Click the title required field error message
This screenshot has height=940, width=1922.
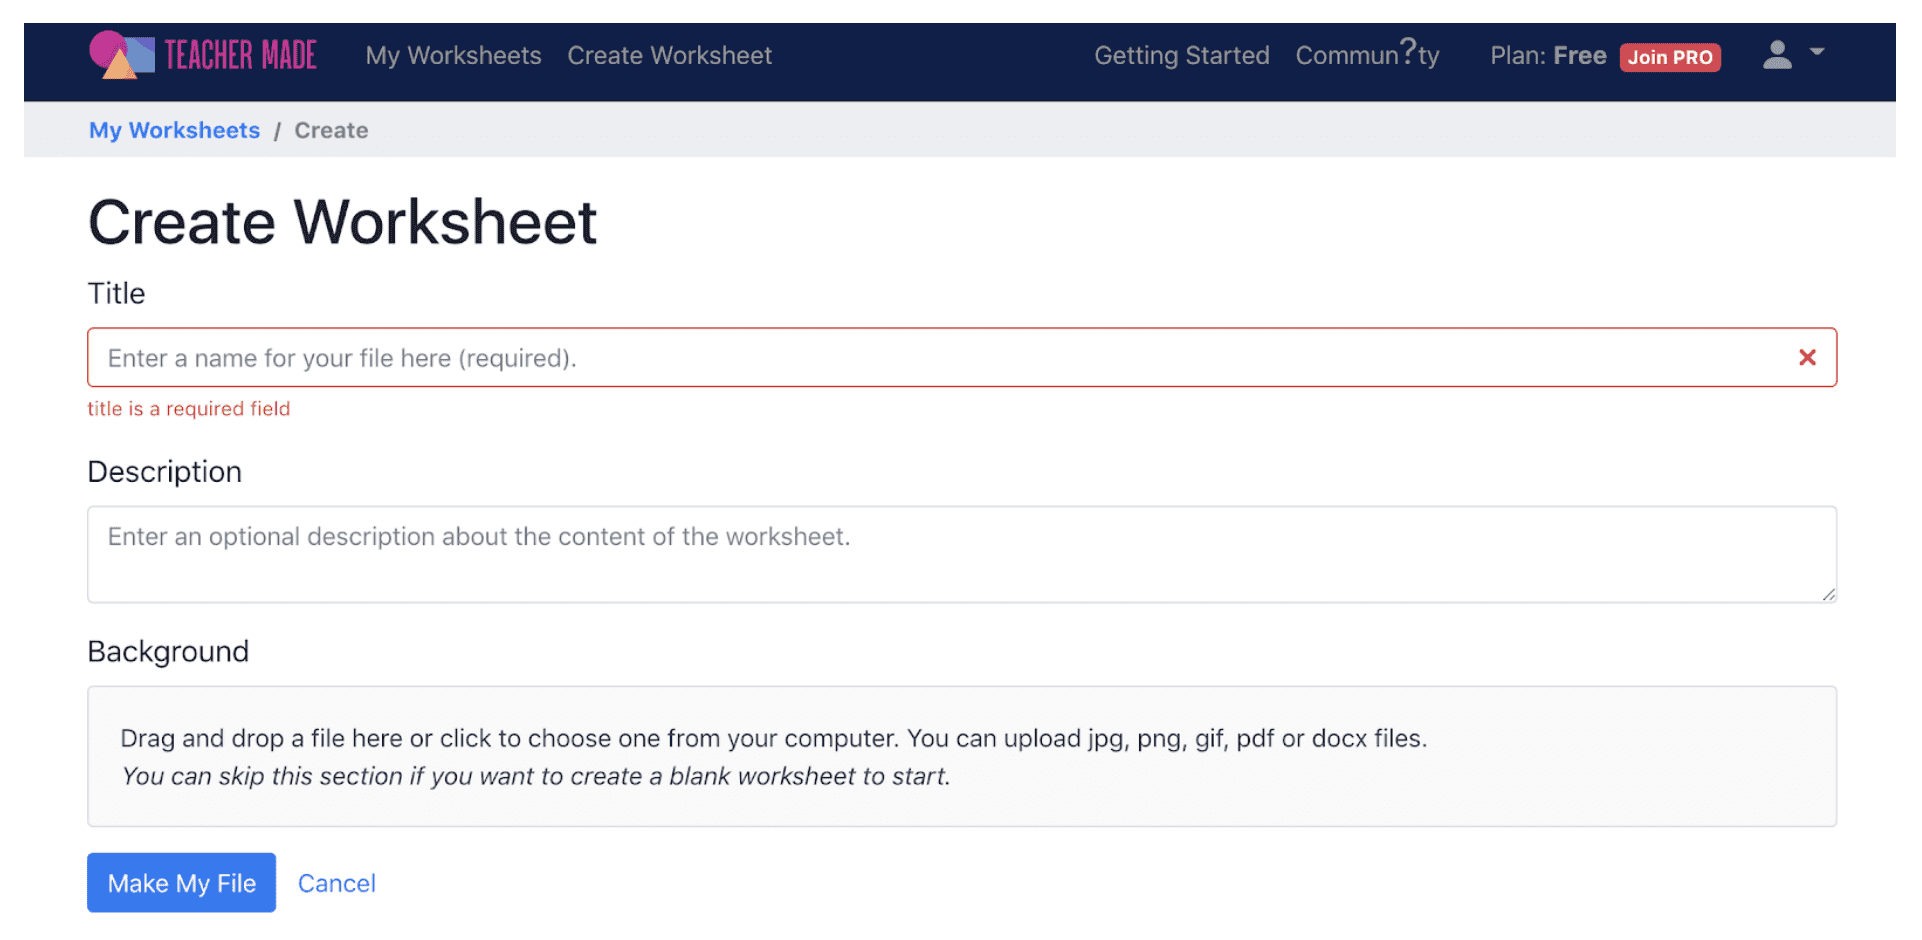pos(189,408)
